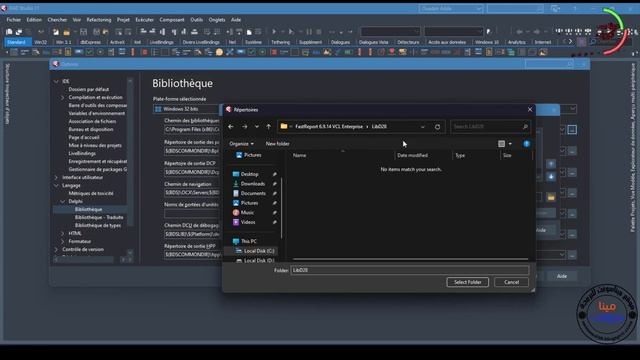This screenshot has width=640, height=360.
Task: Open the Projet menu
Action: point(123,20)
